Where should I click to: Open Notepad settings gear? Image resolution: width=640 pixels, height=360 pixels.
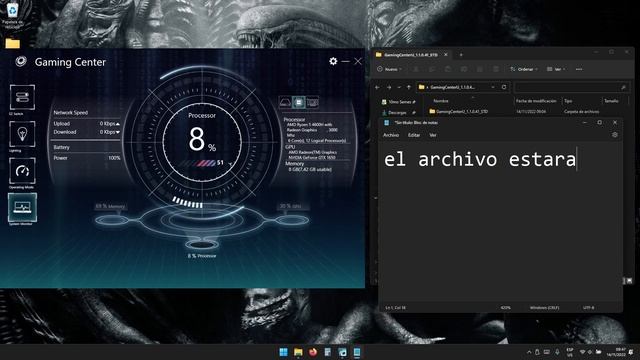(615, 135)
